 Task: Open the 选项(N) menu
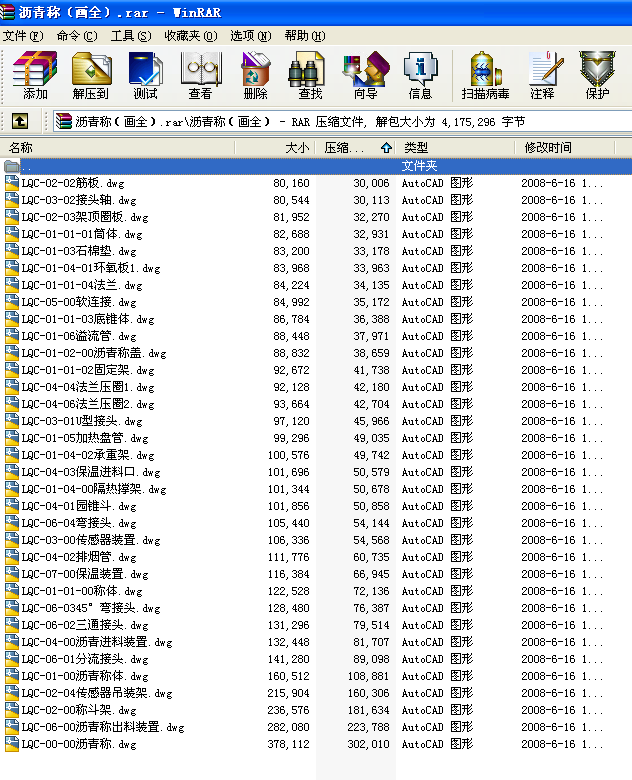[x=250, y=36]
